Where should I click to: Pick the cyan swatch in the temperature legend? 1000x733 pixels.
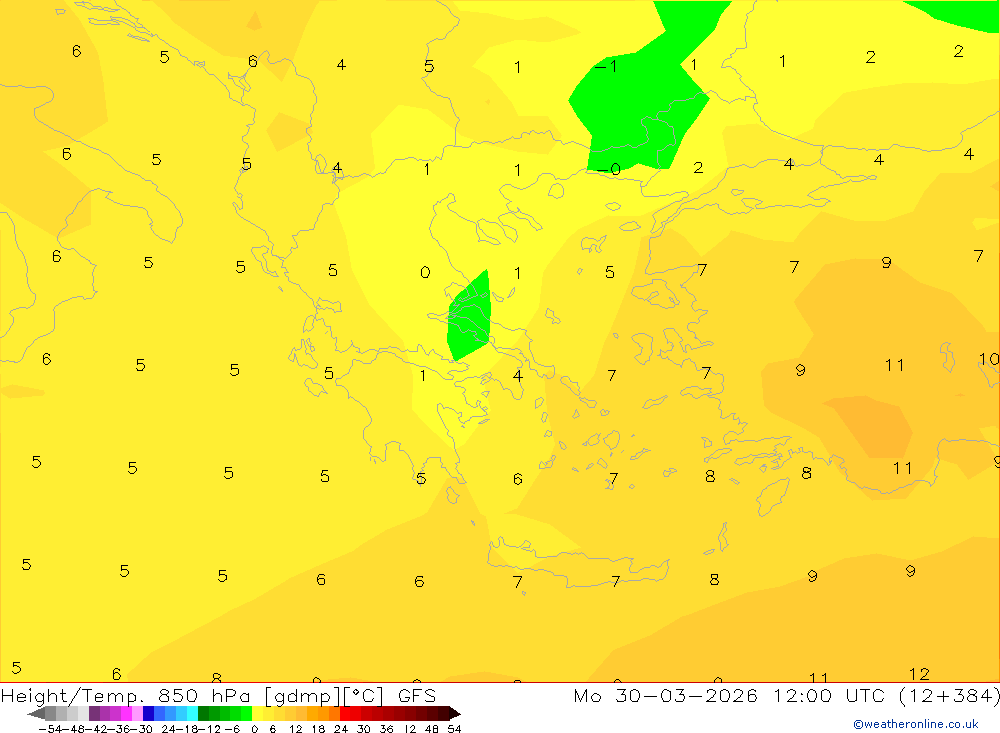(x=192, y=713)
